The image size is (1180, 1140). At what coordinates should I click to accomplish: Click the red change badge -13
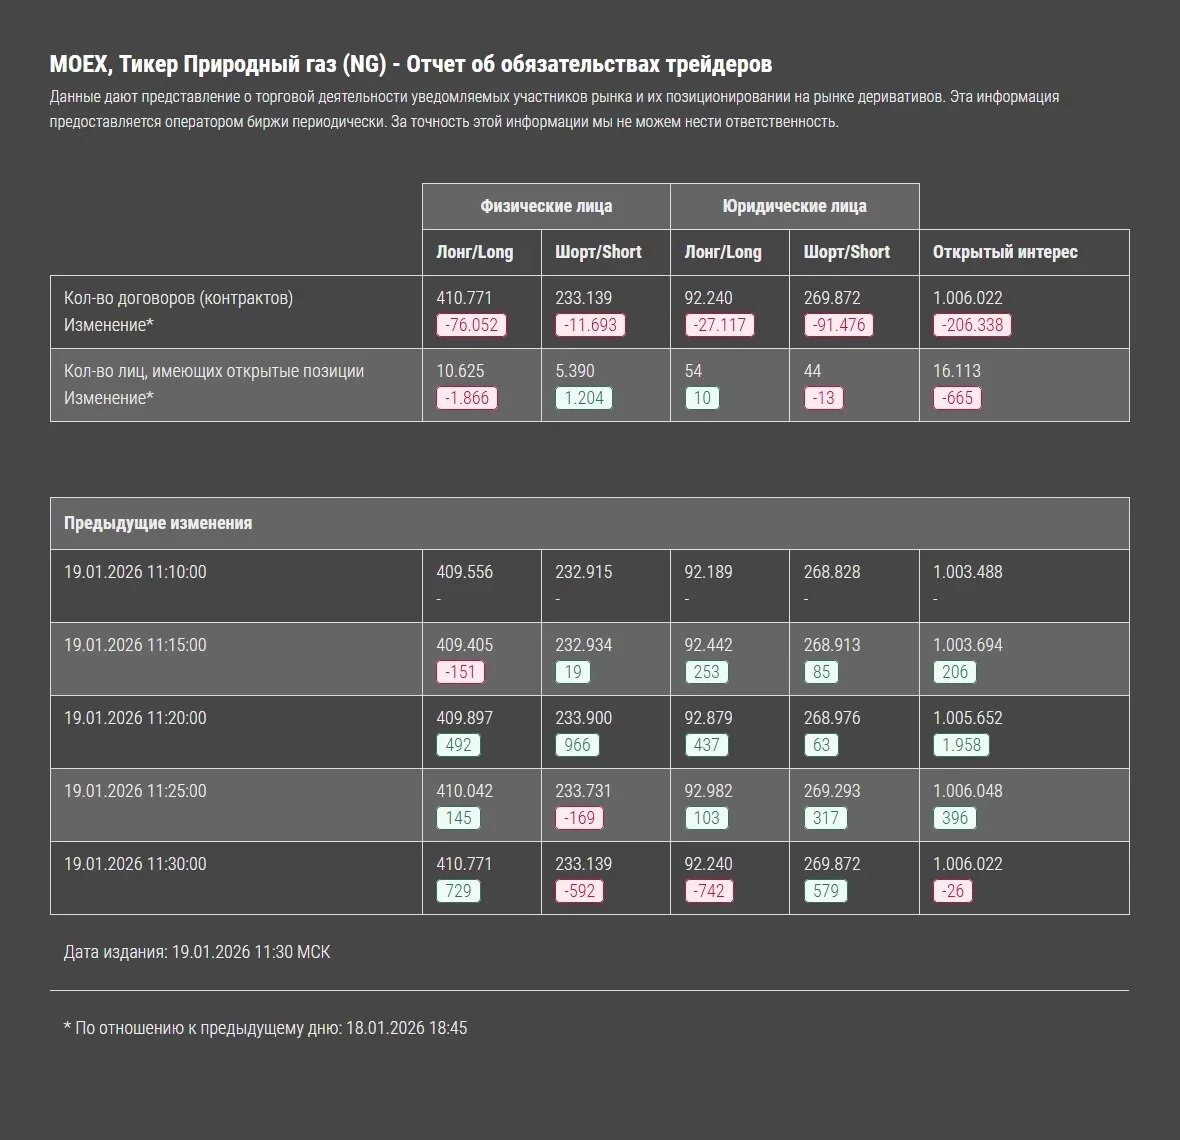824,398
